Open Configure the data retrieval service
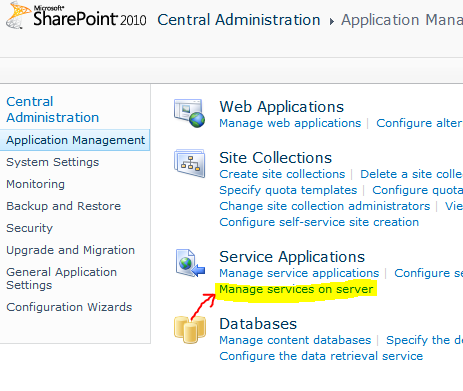 coord(321,356)
